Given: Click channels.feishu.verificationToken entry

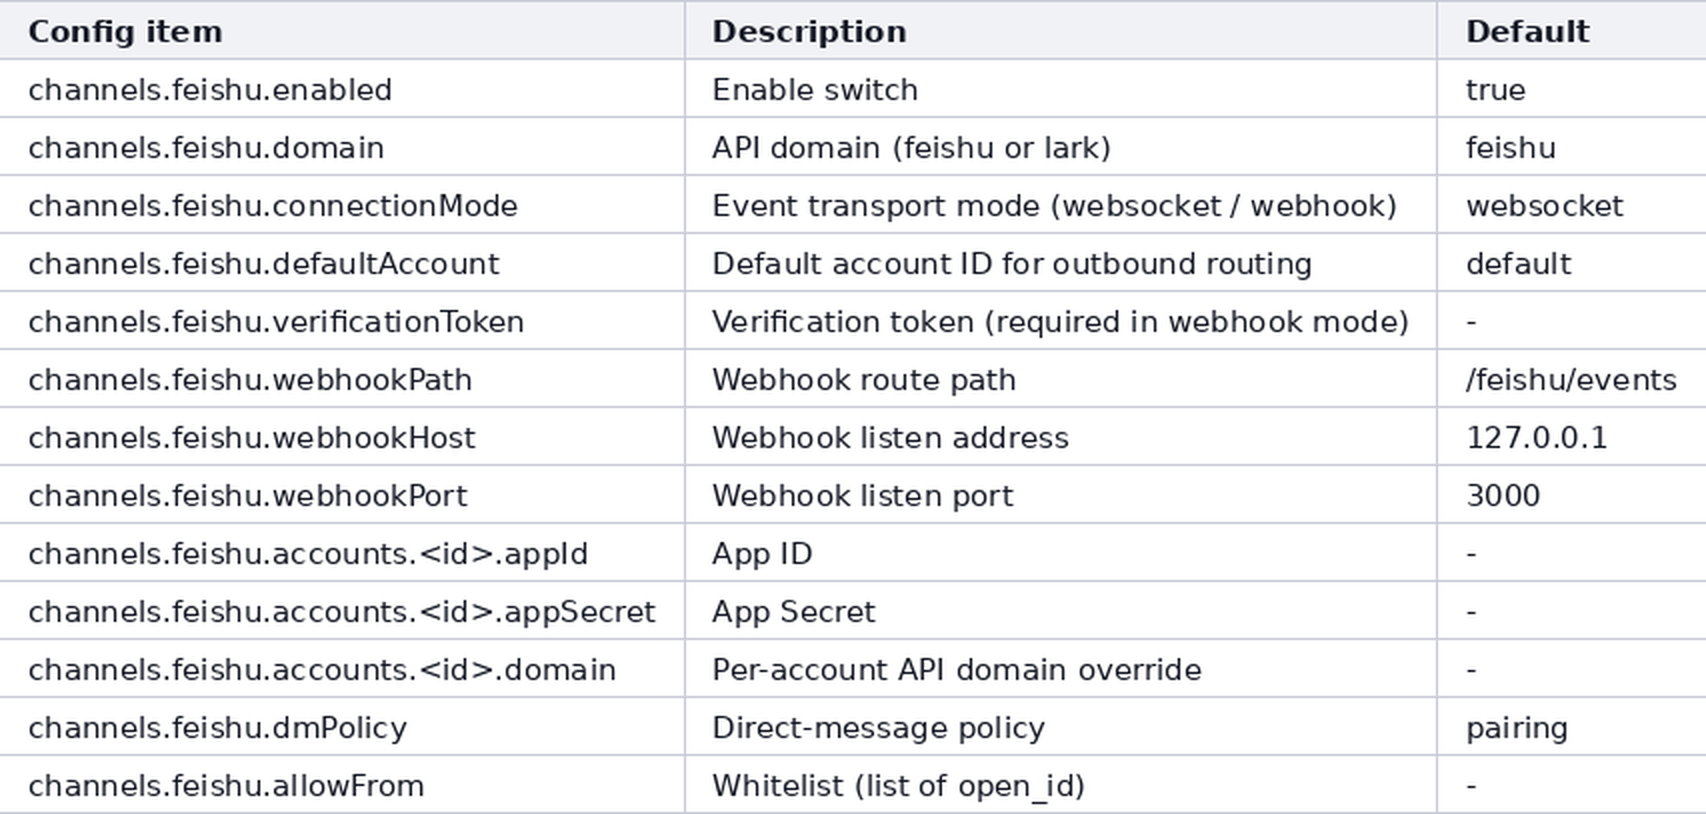Looking at the screenshot, I should [276, 322].
